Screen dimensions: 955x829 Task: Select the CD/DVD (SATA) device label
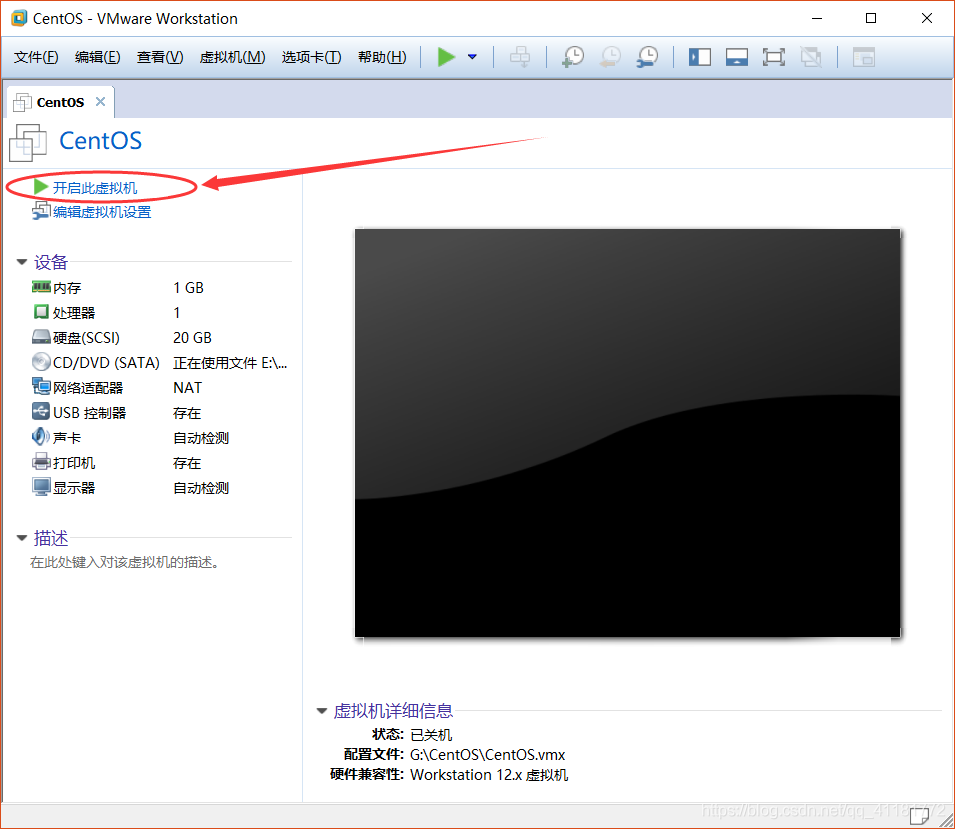click(x=106, y=363)
